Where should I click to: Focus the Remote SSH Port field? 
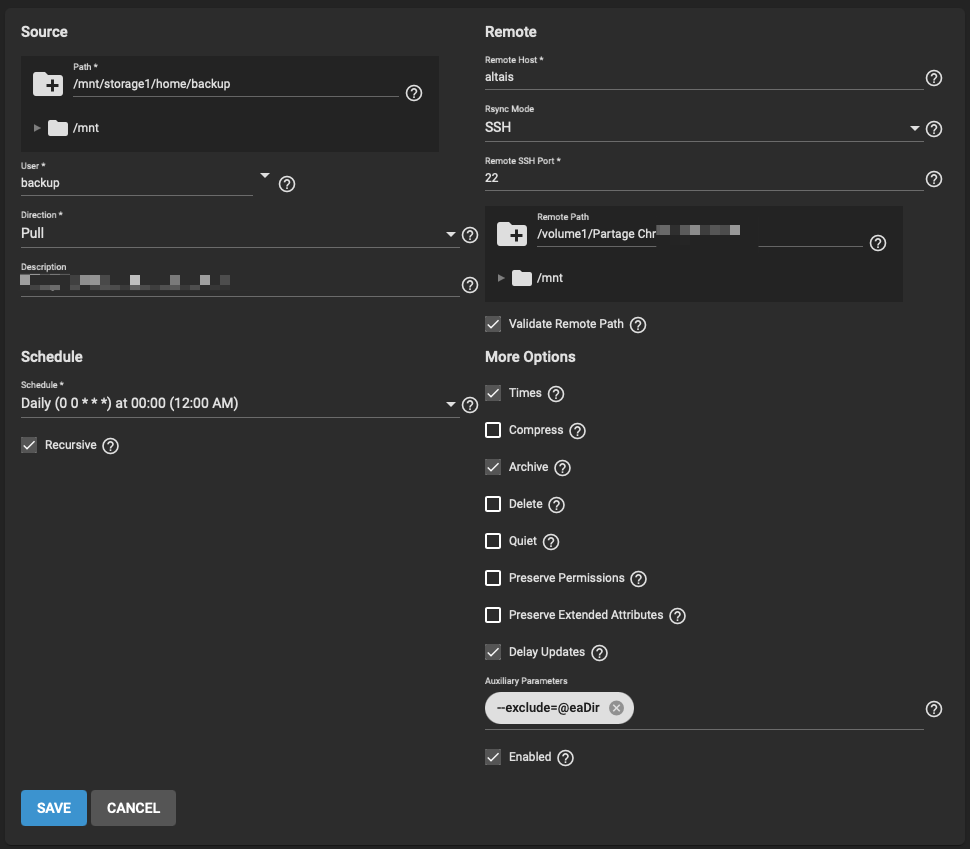click(704, 178)
